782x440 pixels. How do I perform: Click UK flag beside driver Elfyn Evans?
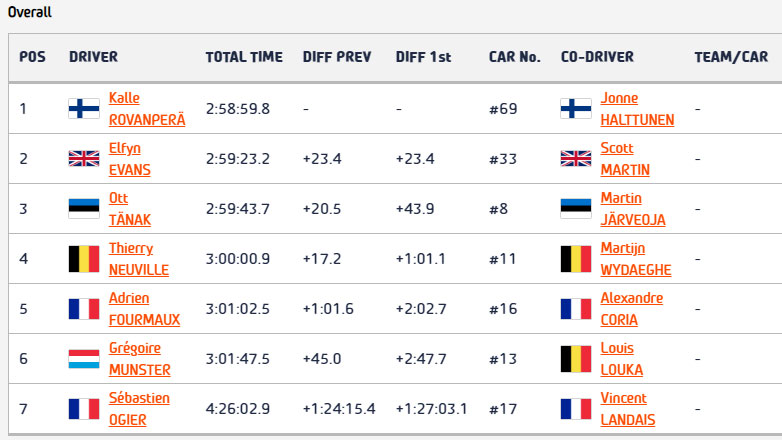click(x=83, y=159)
